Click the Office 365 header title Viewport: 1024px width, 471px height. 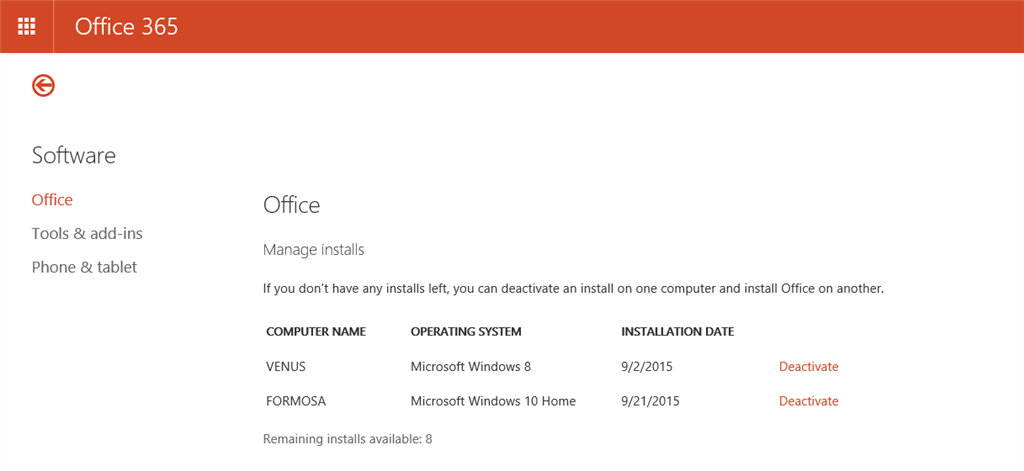pos(126,27)
